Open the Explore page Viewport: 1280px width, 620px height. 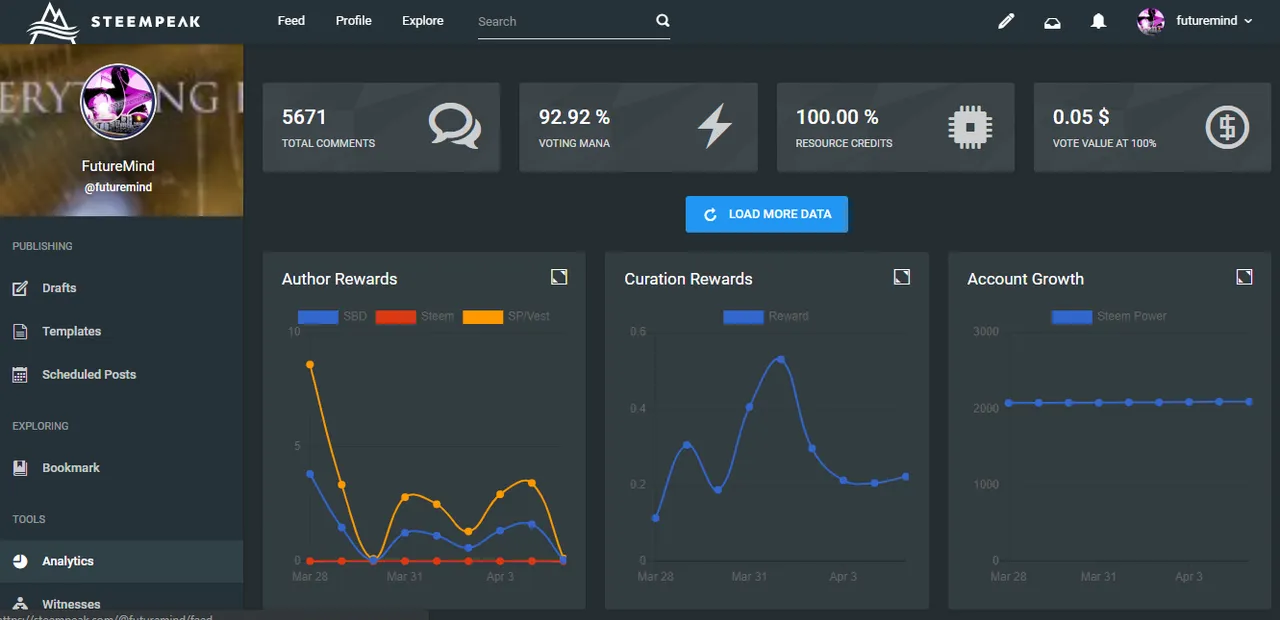[x=423, y=21]
